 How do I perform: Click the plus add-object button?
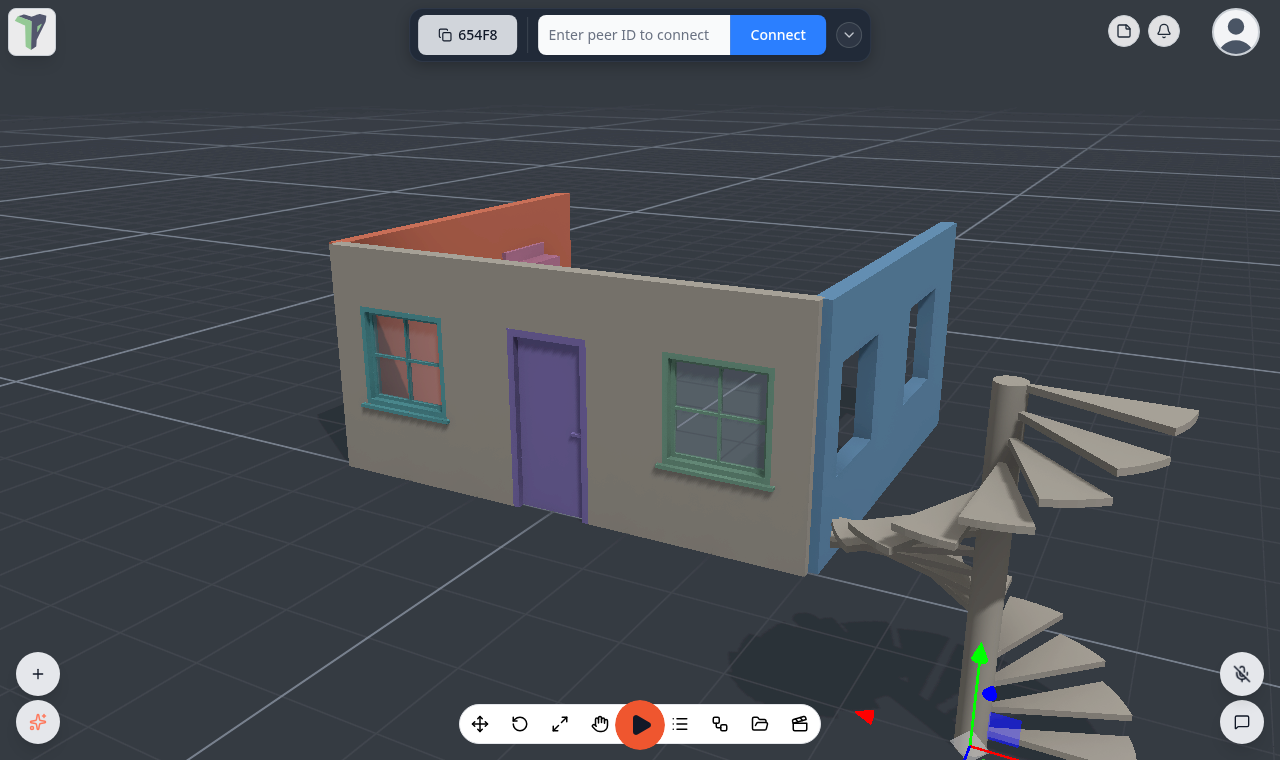(38, 674)
